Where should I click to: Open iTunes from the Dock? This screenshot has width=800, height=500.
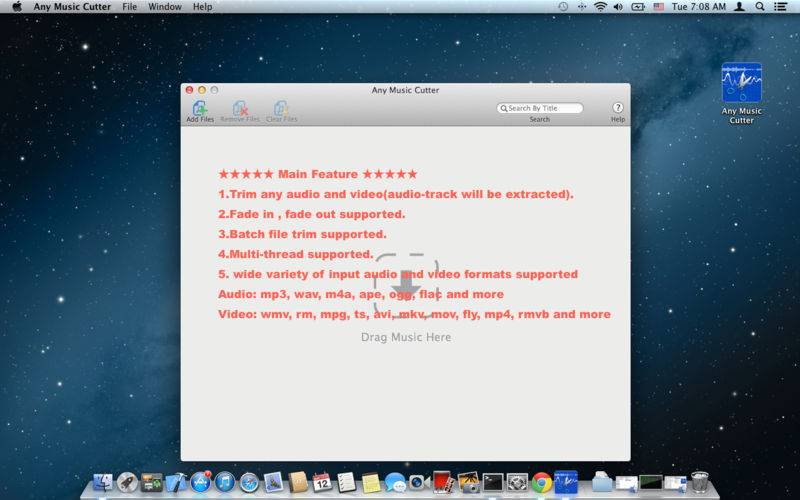click(x=224, y=482)
